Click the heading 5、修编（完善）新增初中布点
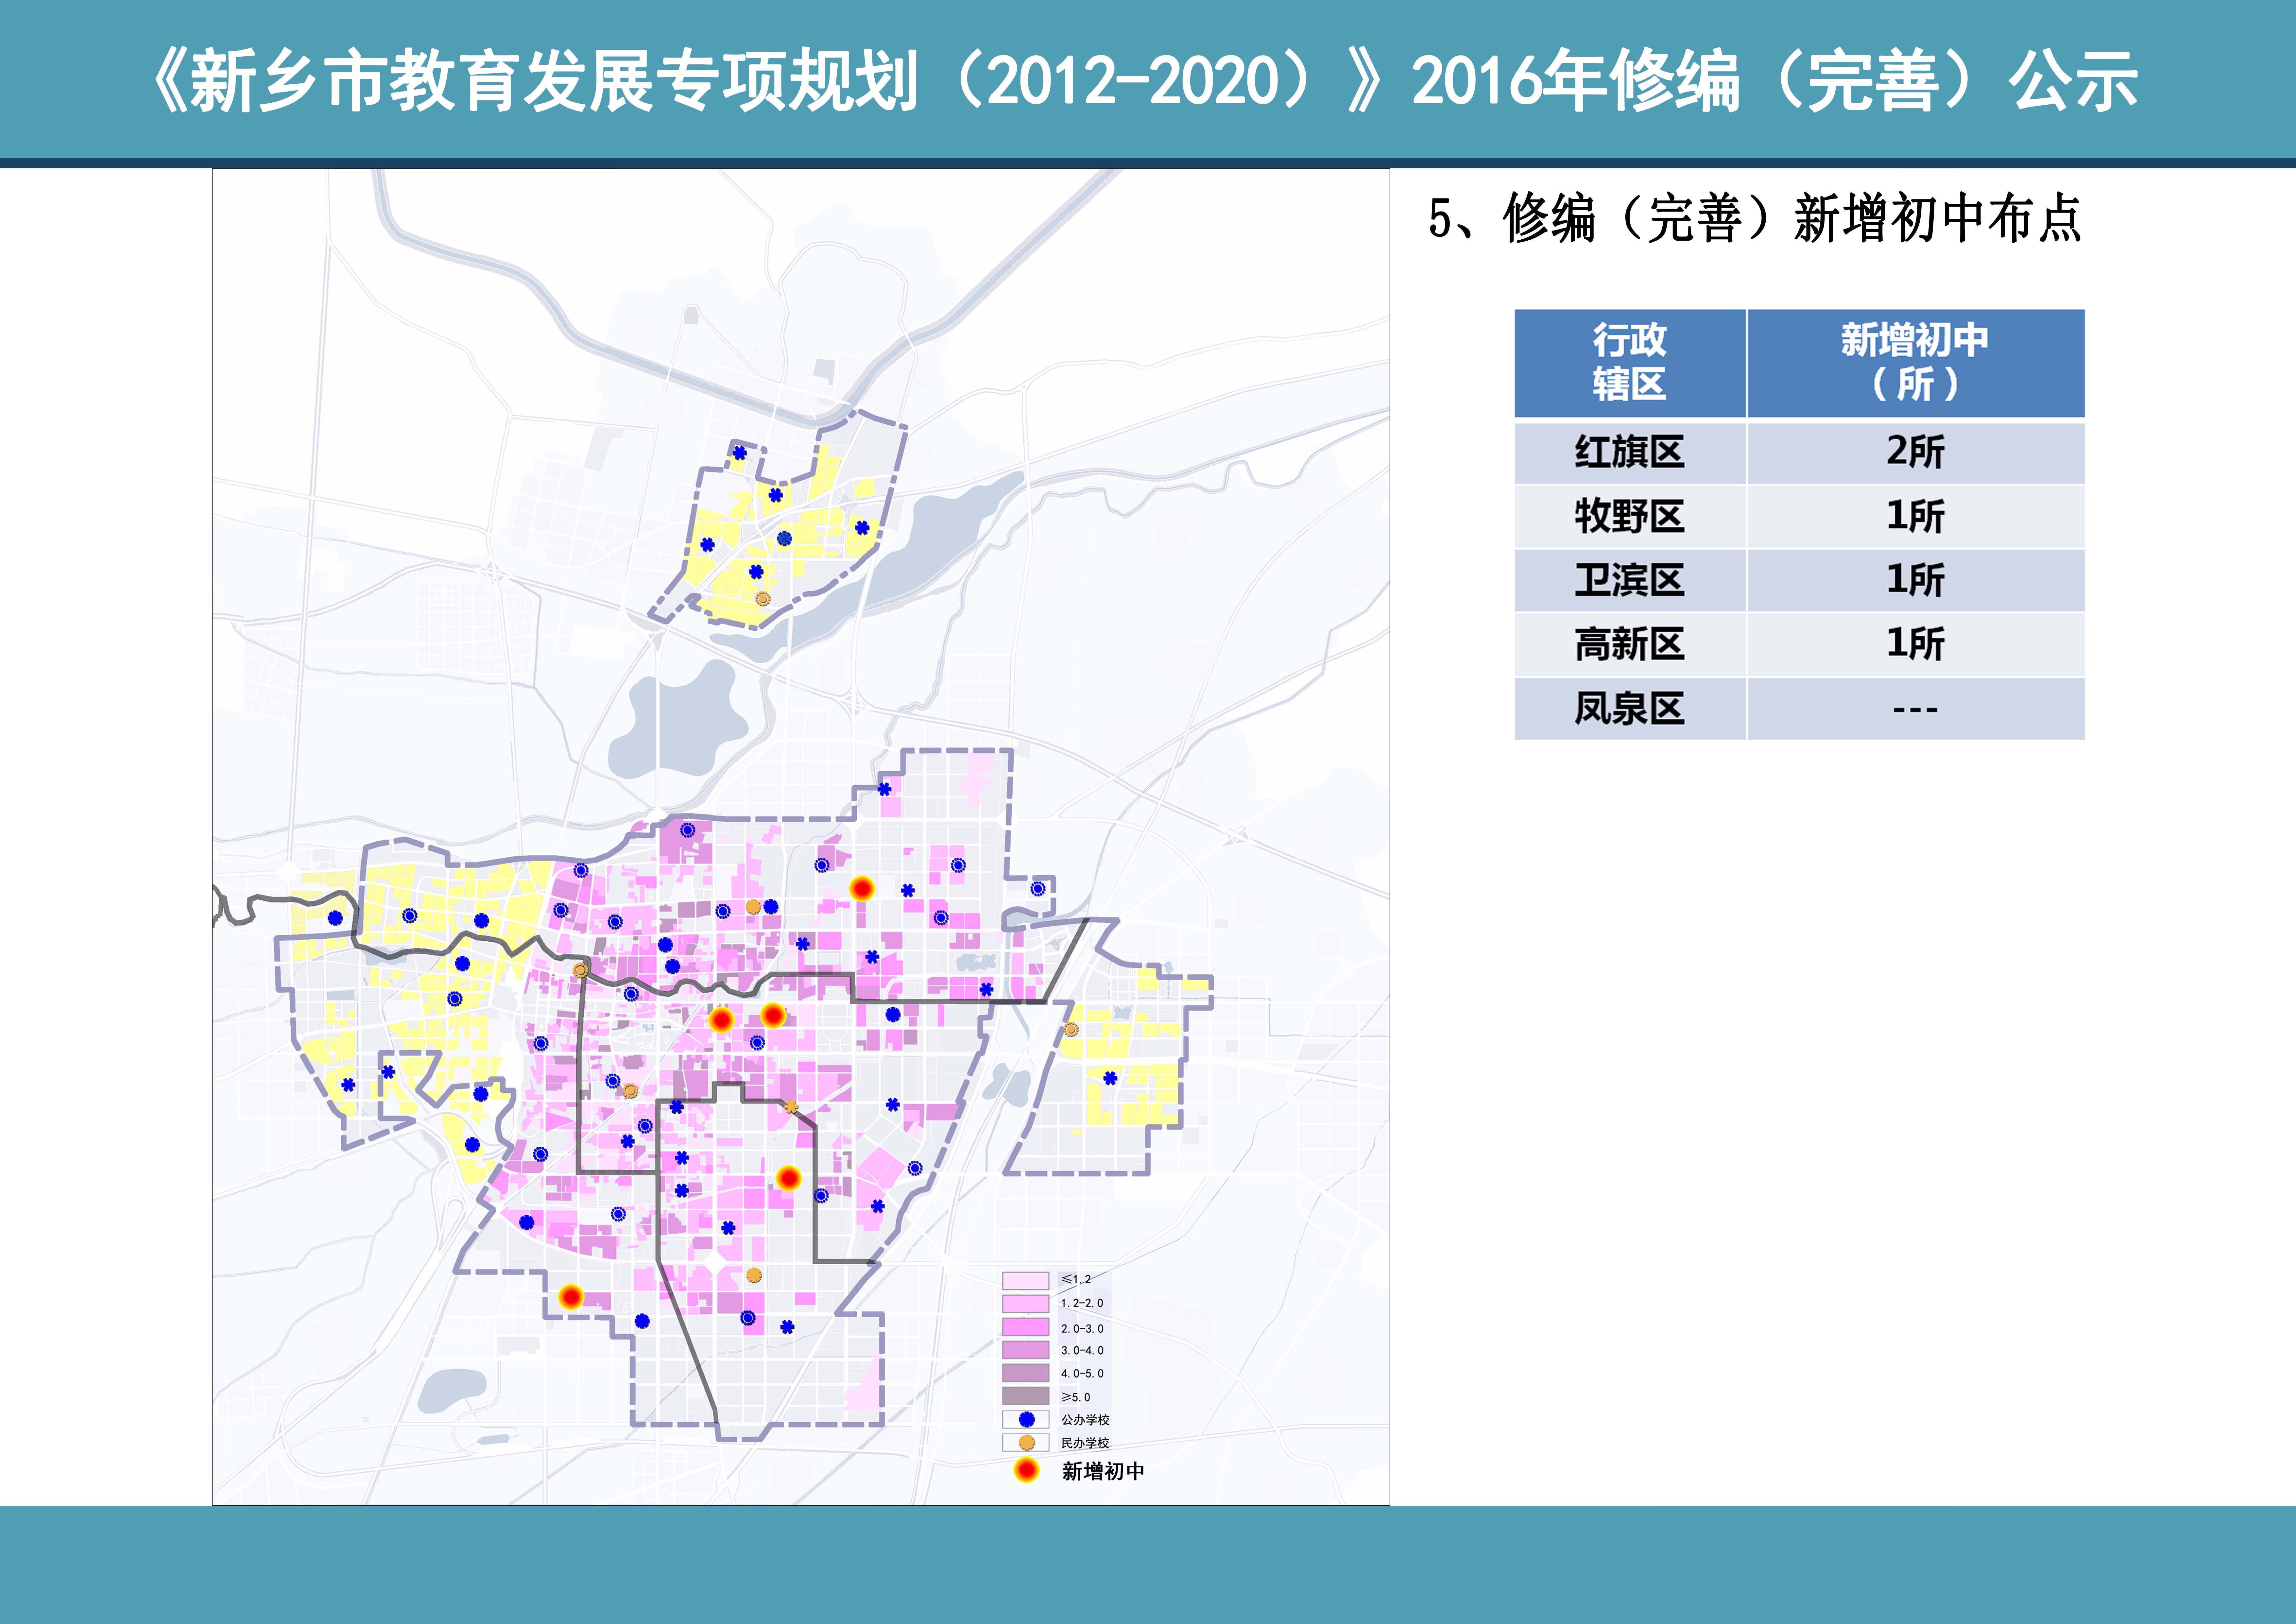 tap(1755, 218)
